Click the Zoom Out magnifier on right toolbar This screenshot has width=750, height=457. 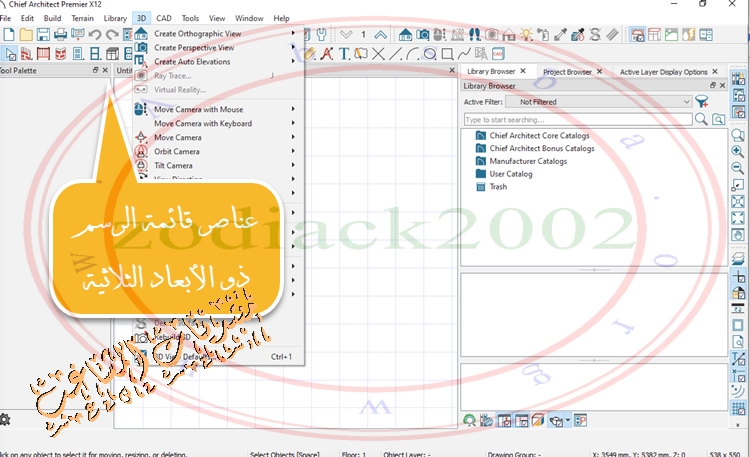point(738,168)
